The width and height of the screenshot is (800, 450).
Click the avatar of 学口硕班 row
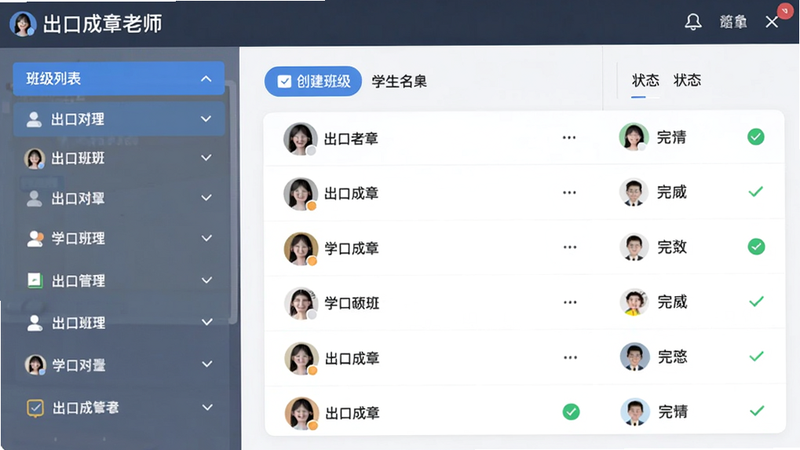[x=301, y=303]
